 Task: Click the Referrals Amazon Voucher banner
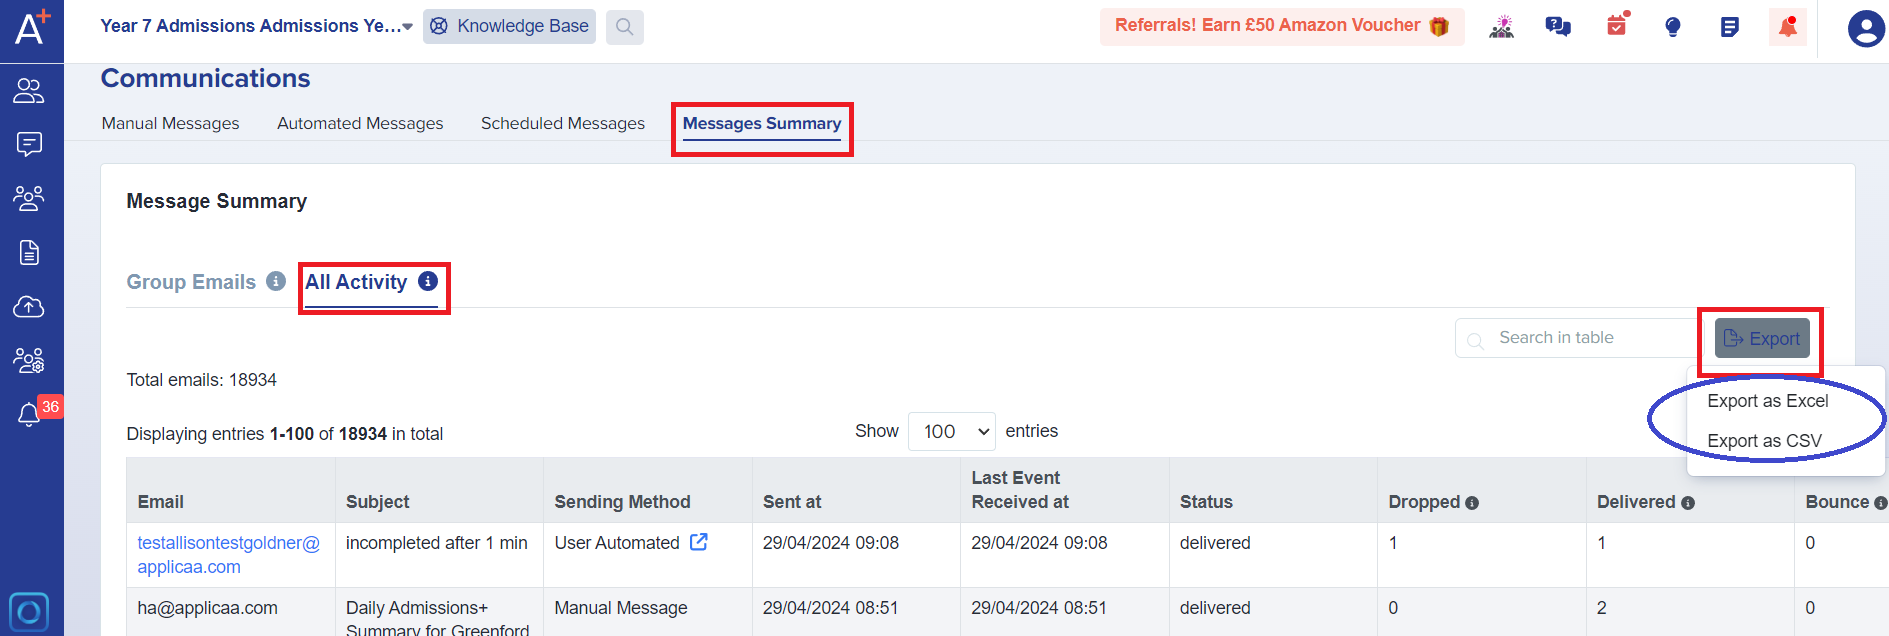(1282, 26)
